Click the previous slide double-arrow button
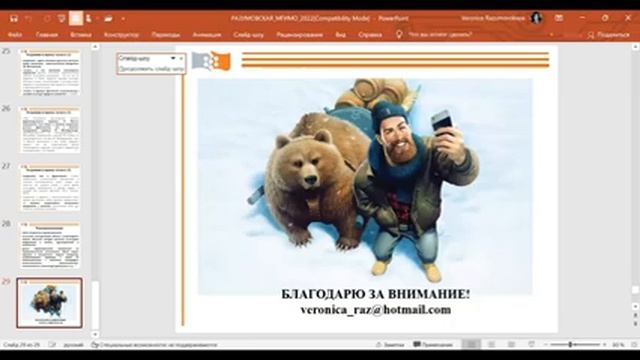 click(x=636, y=316)
